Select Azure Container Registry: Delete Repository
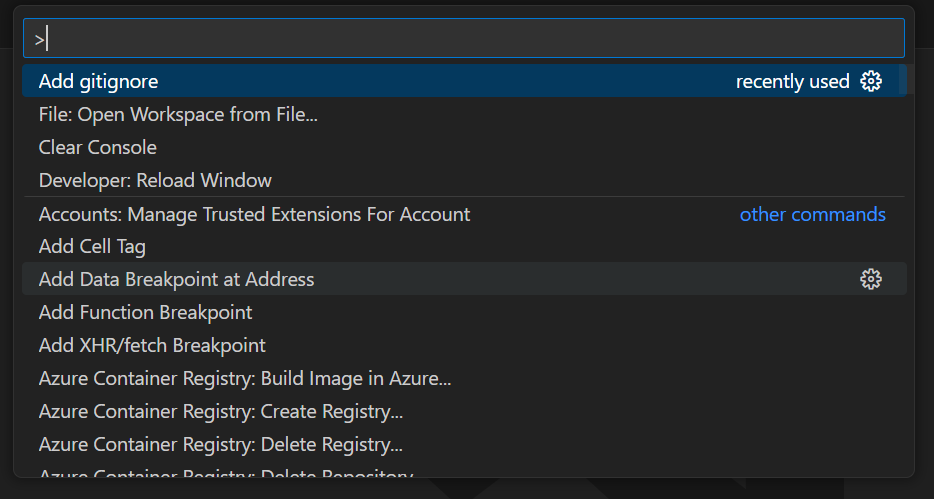The width and height of the screenshot is (934, 499). pos(225,474)
